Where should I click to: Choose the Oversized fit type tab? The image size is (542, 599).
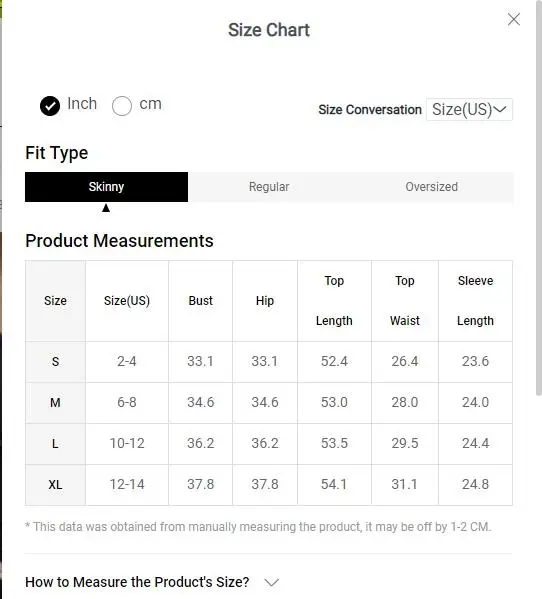pos(432,187)
